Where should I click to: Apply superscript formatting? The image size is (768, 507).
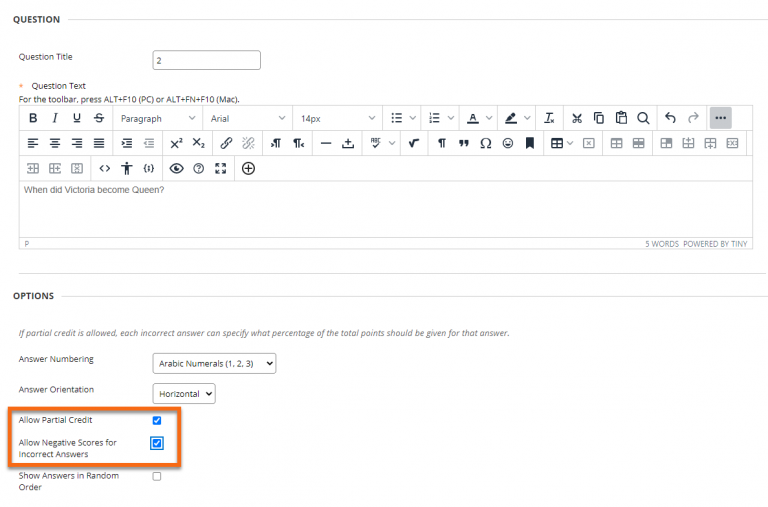pyautogui.click(x=176, y=144)
